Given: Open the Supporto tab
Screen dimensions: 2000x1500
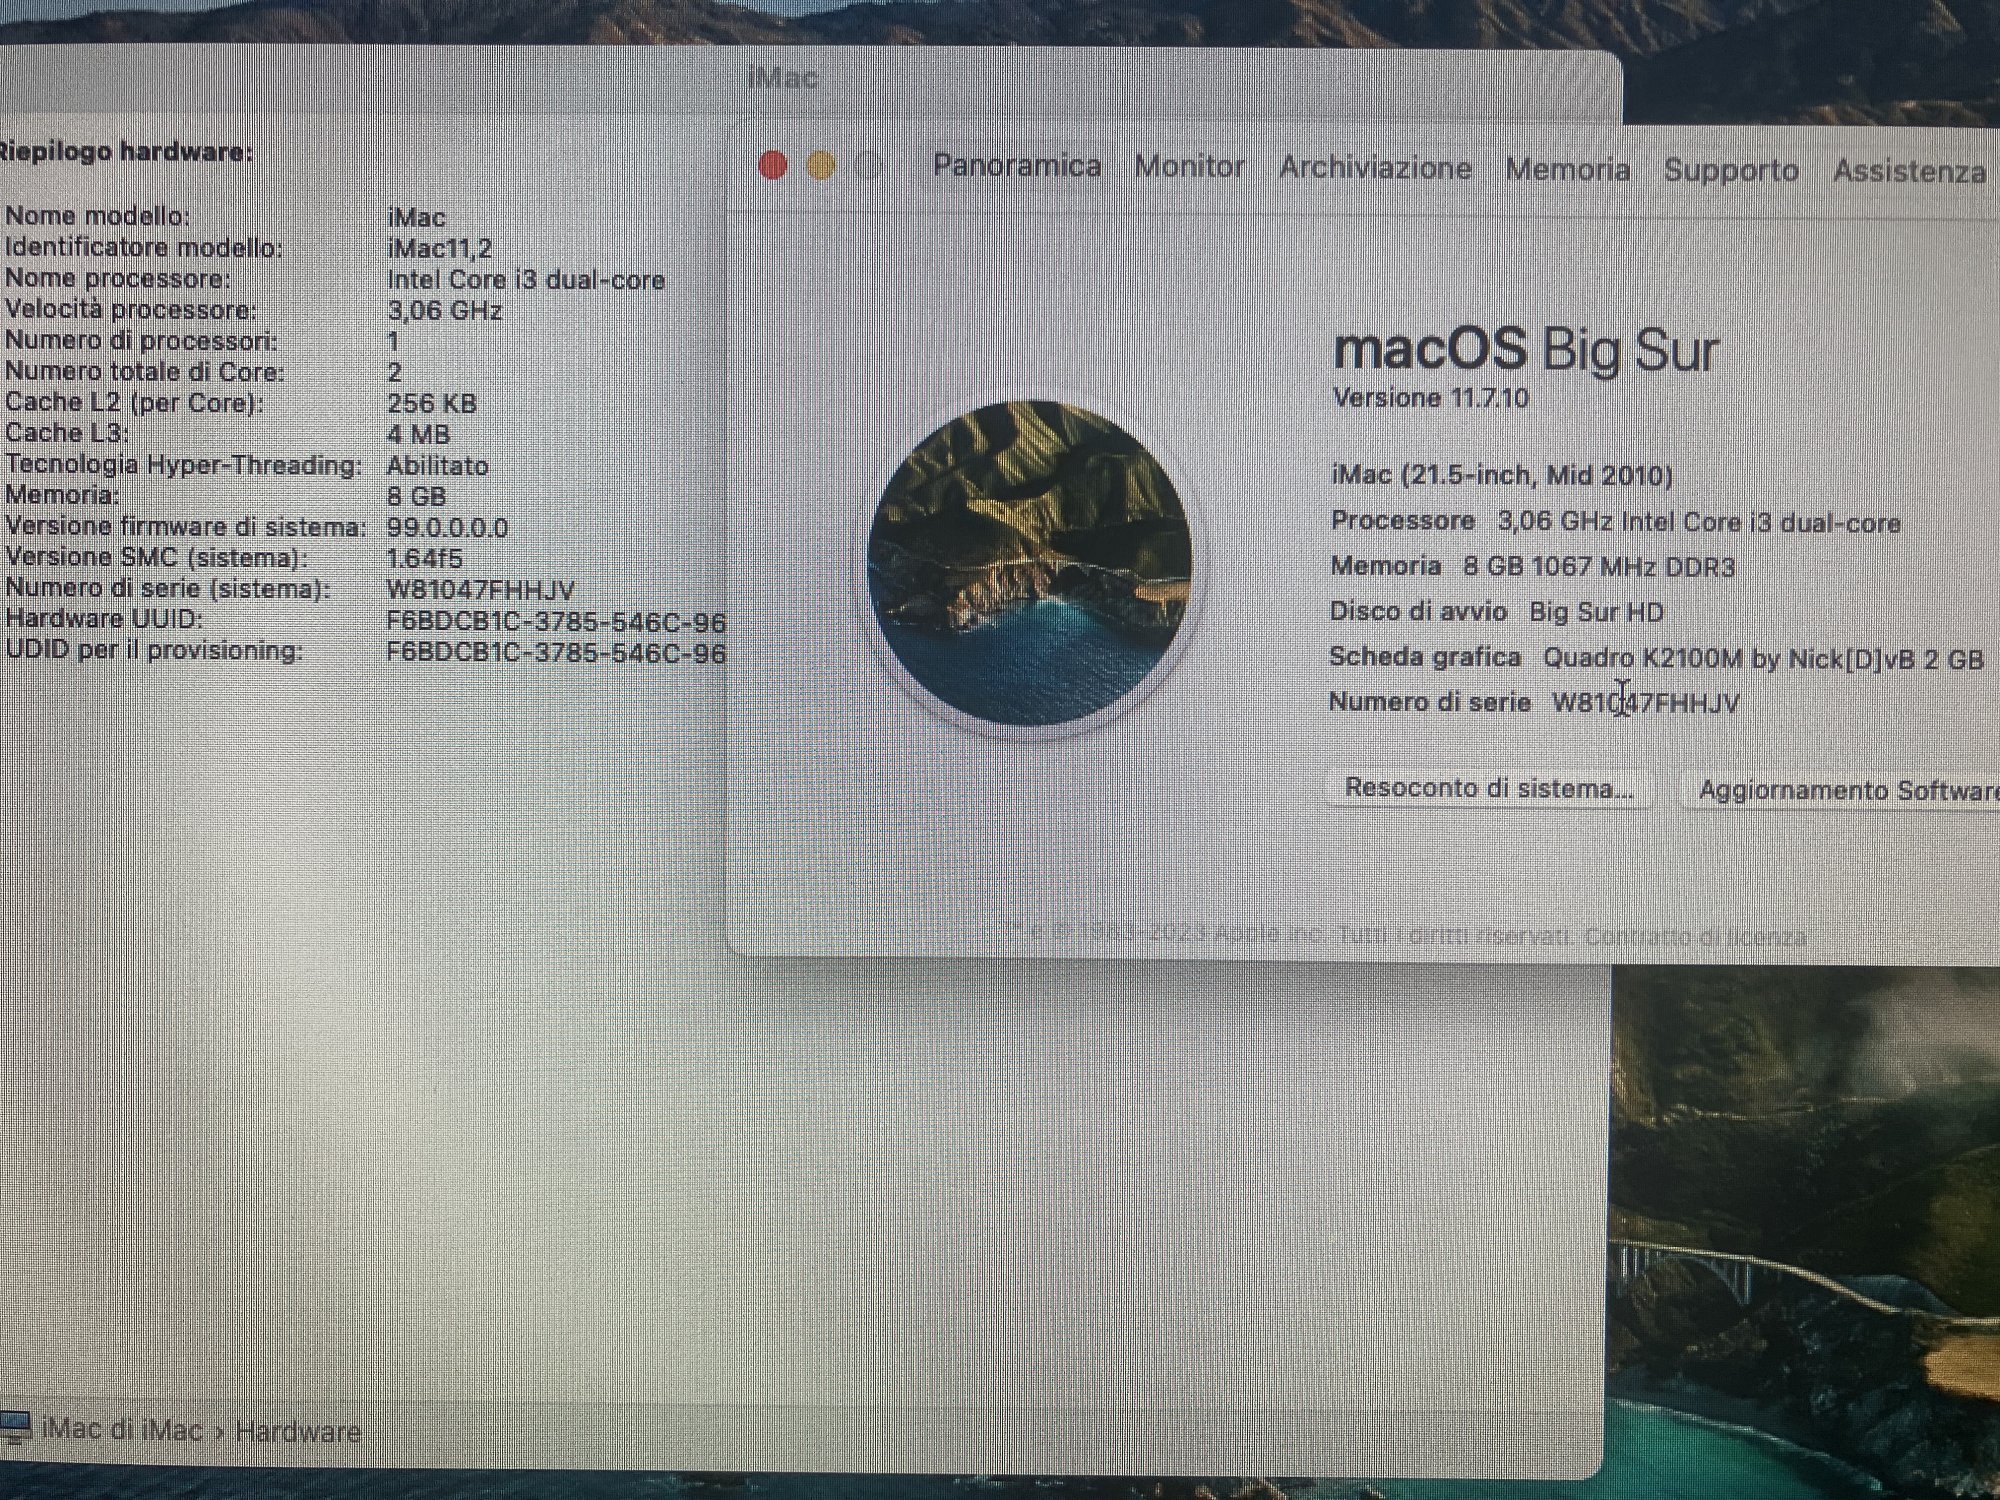Looking at the screenshot, I should coord(1731,171).
